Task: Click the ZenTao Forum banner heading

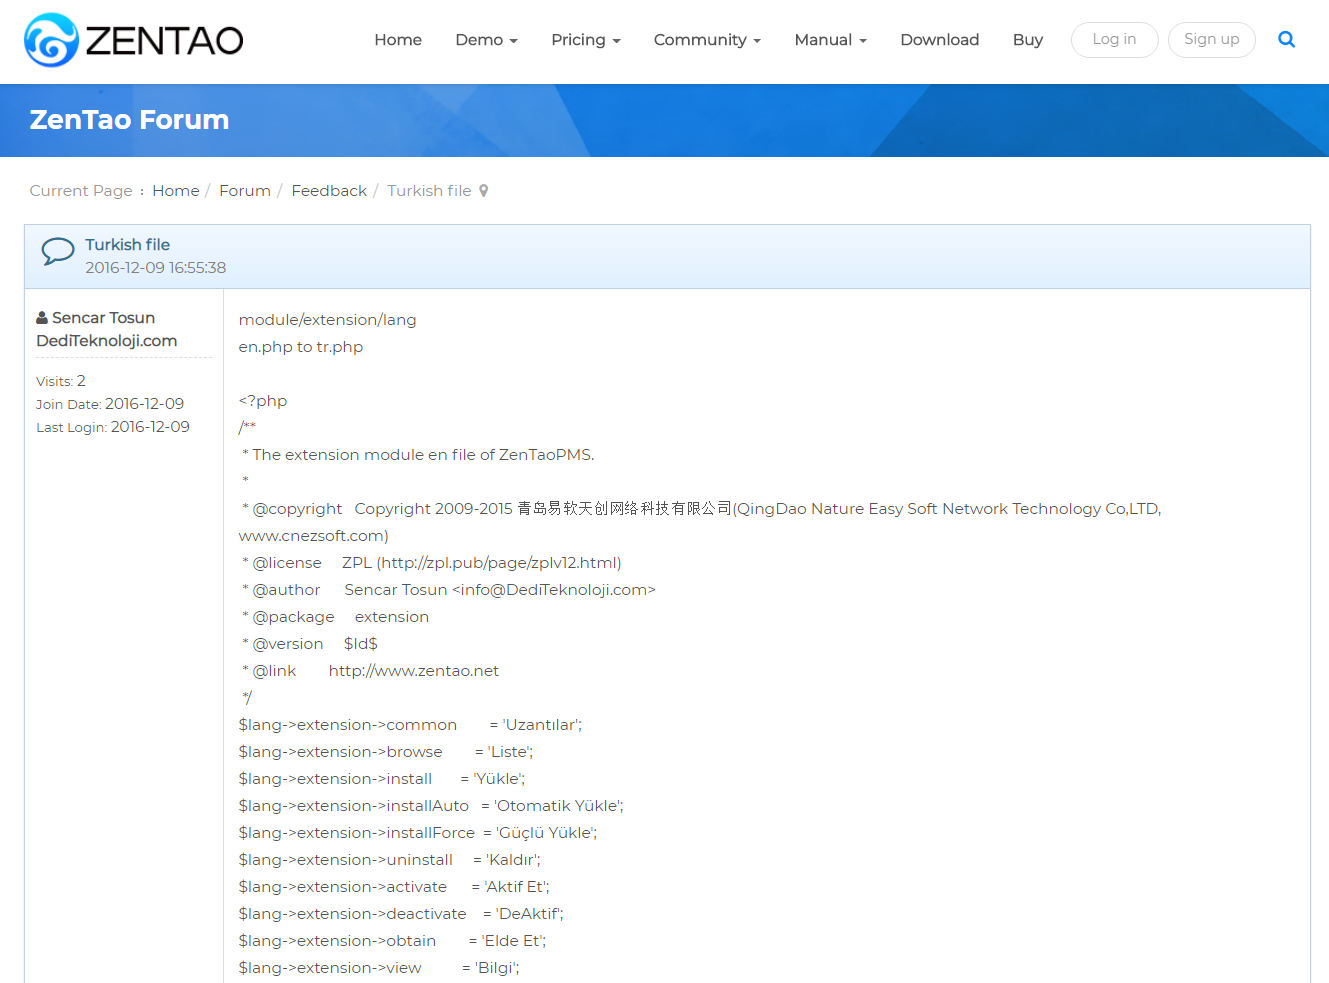Action: coord(129,120)
